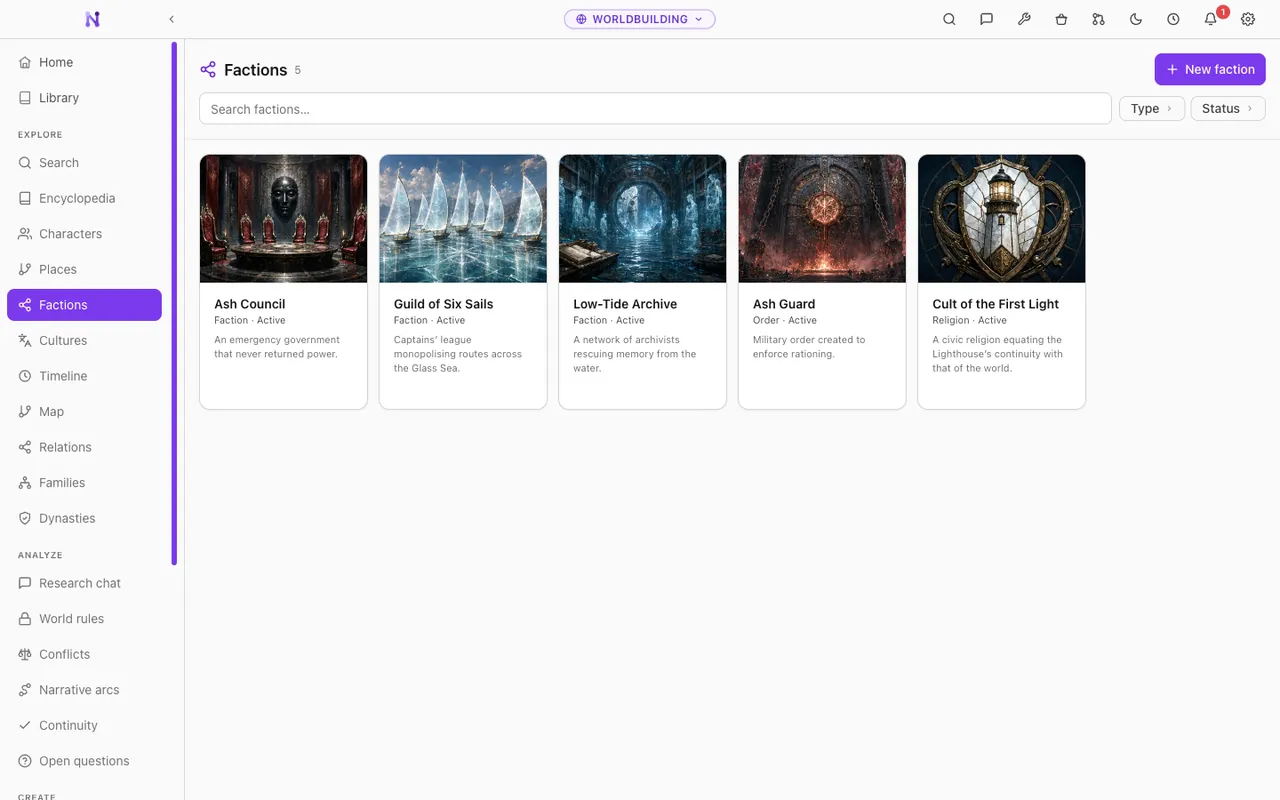Open Library in sidebar
The image size is (1280, 800).
click(84, 98)
